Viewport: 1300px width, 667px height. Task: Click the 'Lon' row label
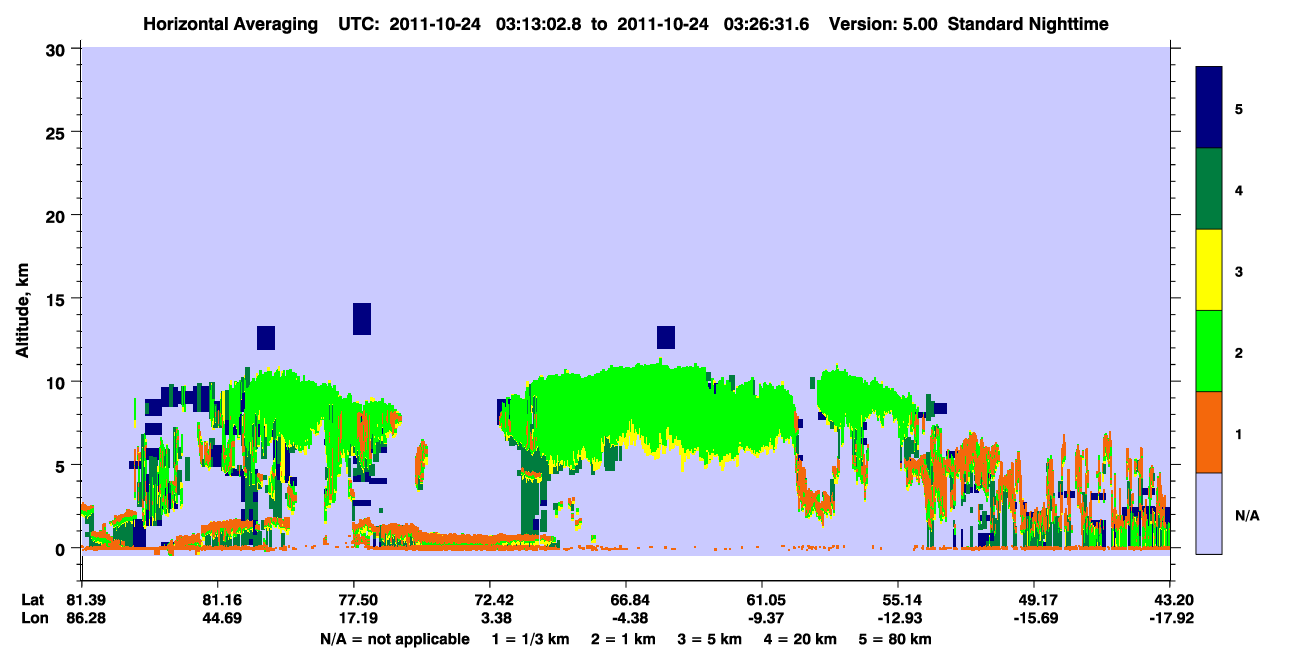(34, 618)
